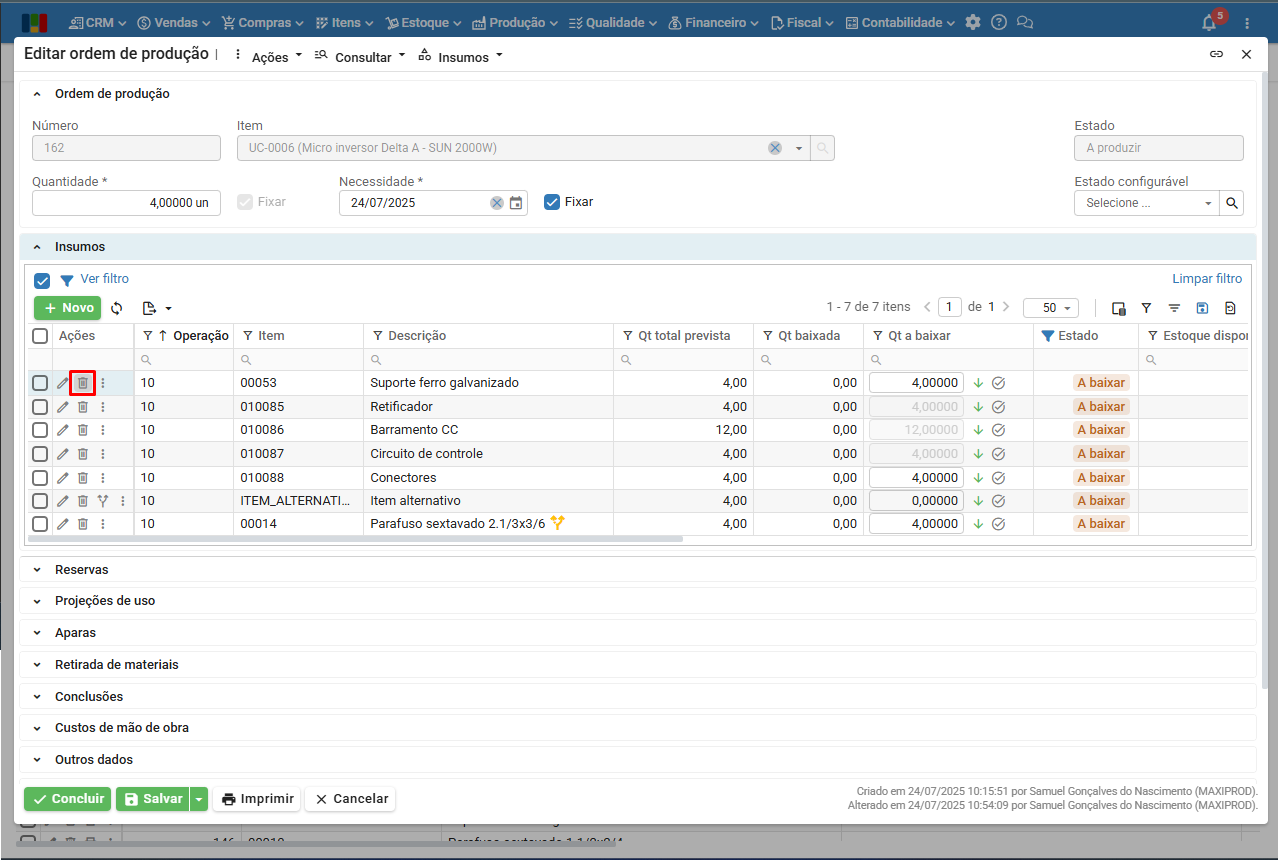Image resolution: width=1278 pixels, height=860 pixels.
Task: Open the Estado configurável dropdown
Action: [1146, 203]
